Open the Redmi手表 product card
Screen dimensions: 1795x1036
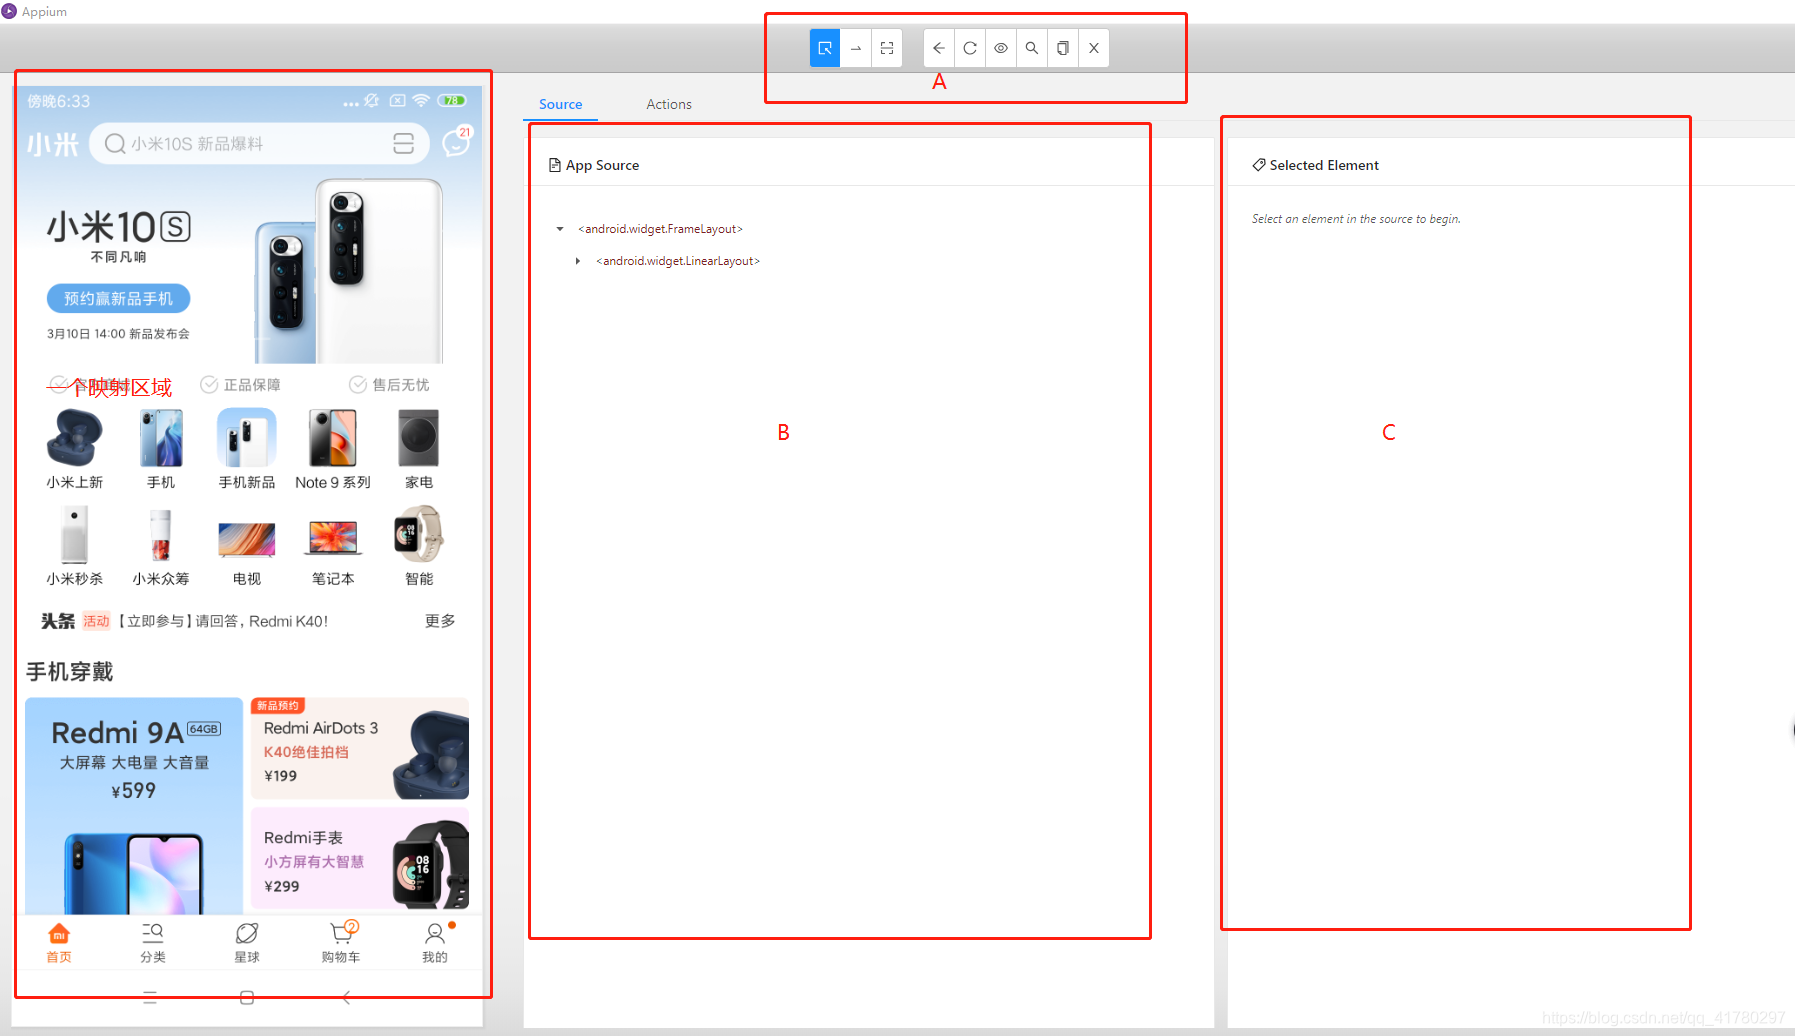(x=360, y=859)
